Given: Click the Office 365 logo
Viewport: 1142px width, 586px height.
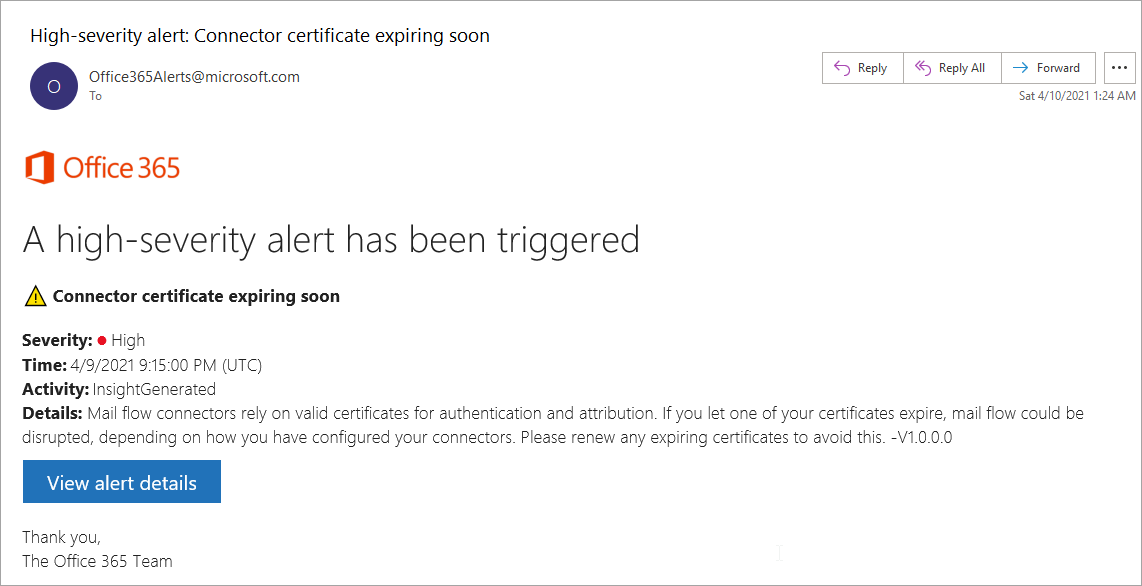Looking at the screenshot, I should 102,167.
